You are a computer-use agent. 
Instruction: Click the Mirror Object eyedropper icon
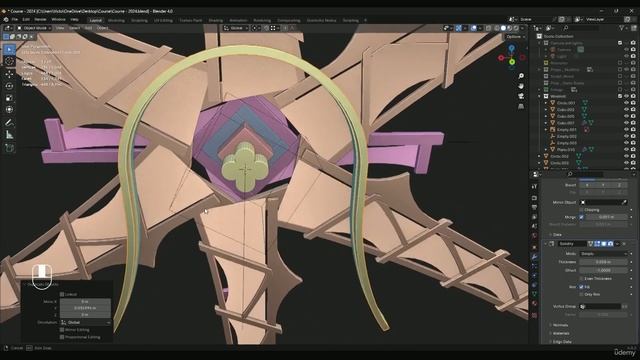tap(624, 202)
